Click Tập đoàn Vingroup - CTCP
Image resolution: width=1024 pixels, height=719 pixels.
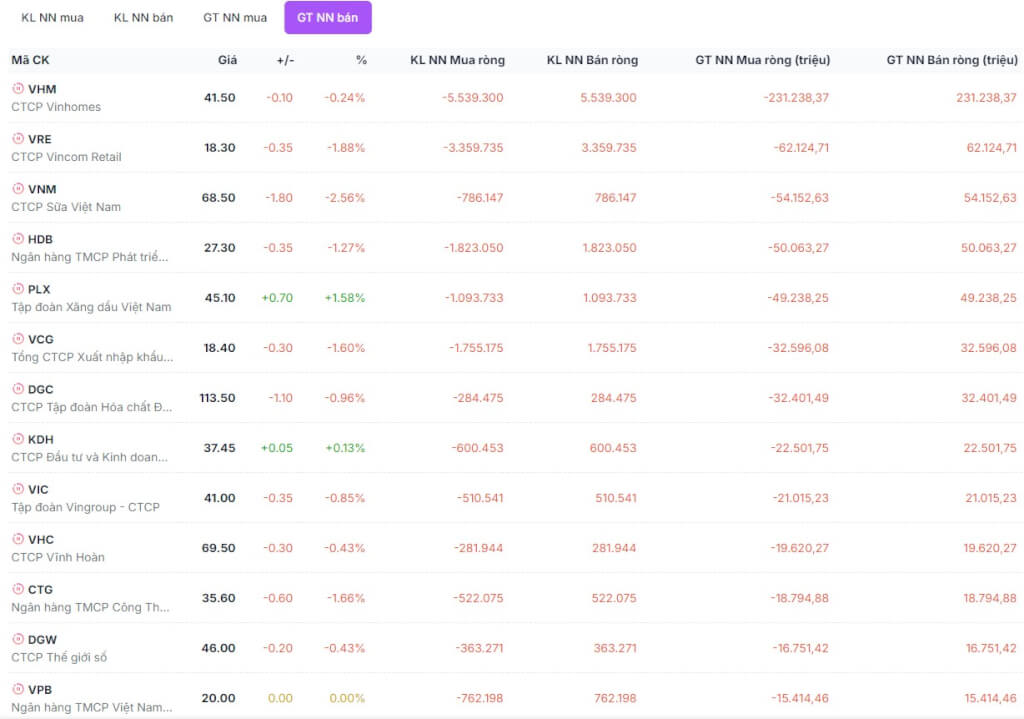click(86, 507)
